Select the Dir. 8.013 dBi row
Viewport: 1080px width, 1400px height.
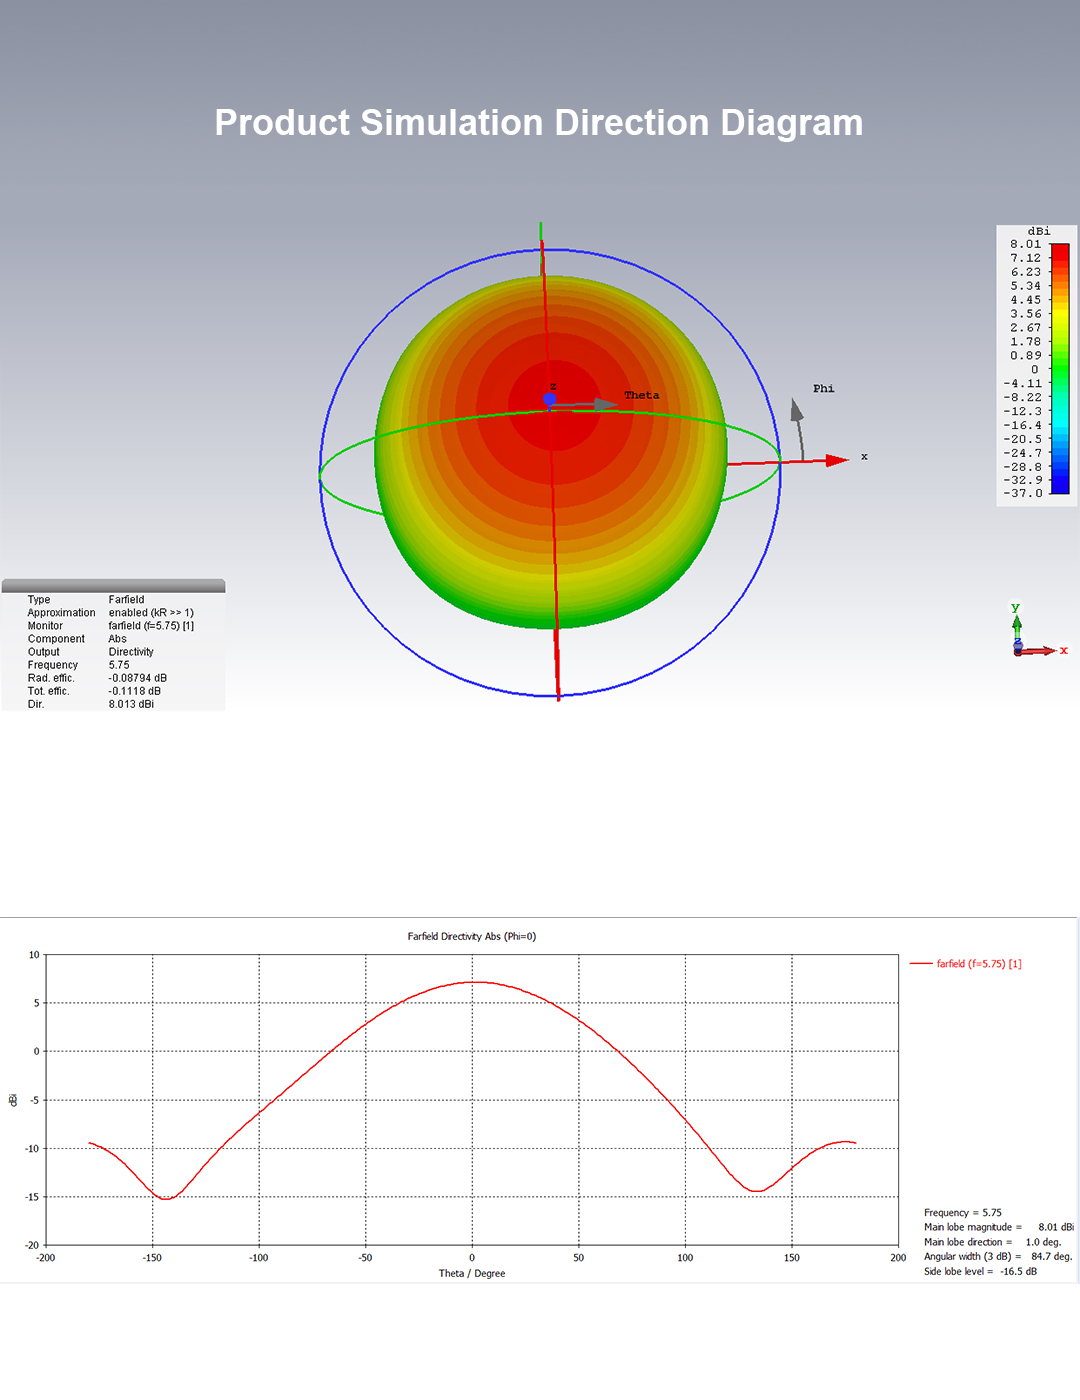coord(113,704)
